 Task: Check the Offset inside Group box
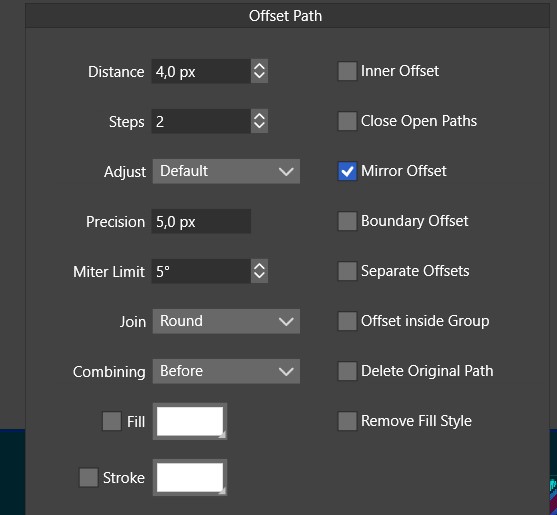pyautogui.click(x=347, y=321)
